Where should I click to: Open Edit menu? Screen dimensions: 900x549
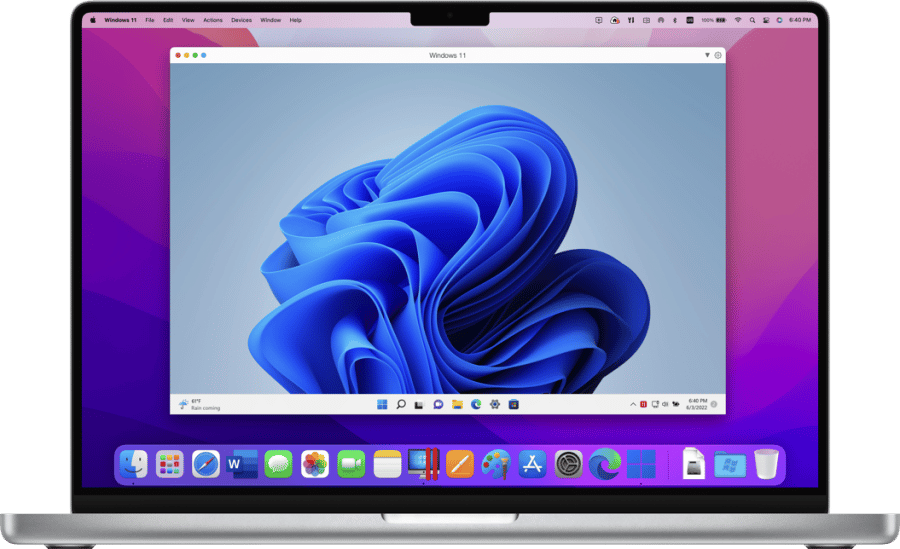tap(168, 20)
